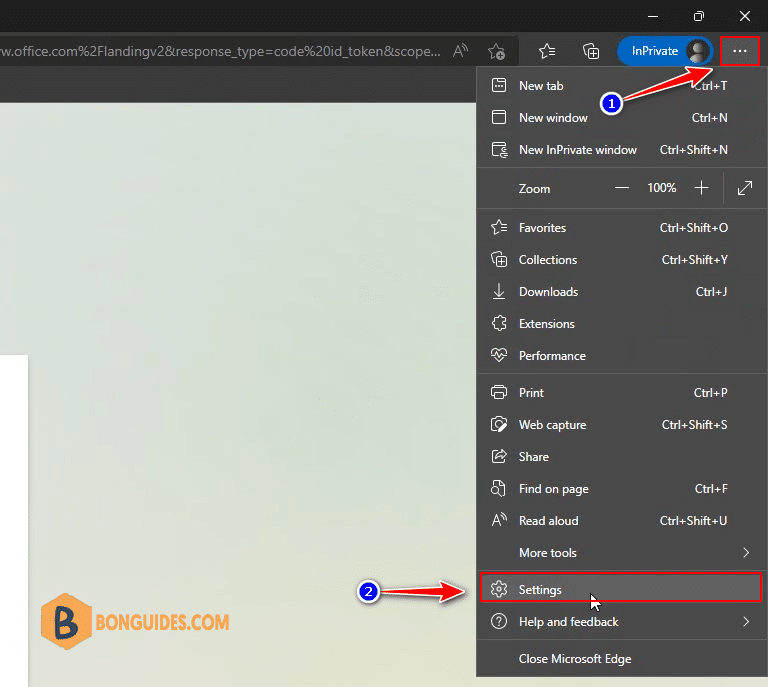Open the Settings and more ellipsis menu
Viewport: 768px width, 687px height.
pos(740,51)
